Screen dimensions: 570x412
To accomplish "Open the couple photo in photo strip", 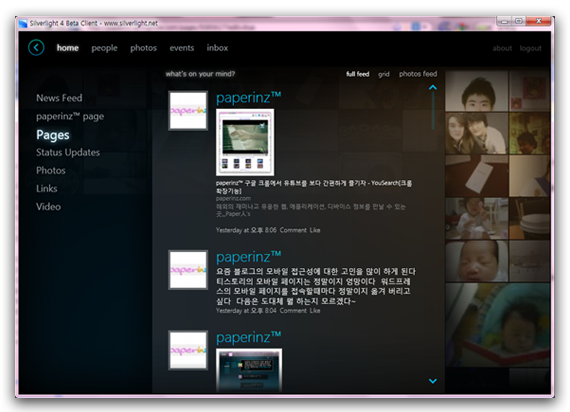I will (x=477, y=133).
